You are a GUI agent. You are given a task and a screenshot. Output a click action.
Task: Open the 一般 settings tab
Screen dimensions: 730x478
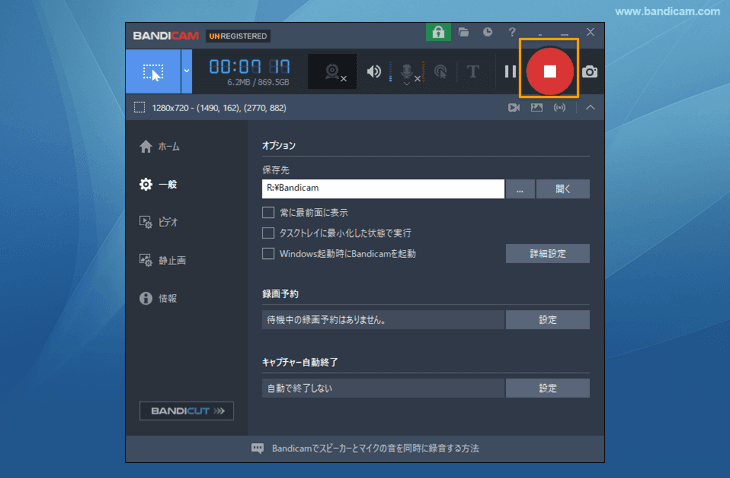coord(158,185)
